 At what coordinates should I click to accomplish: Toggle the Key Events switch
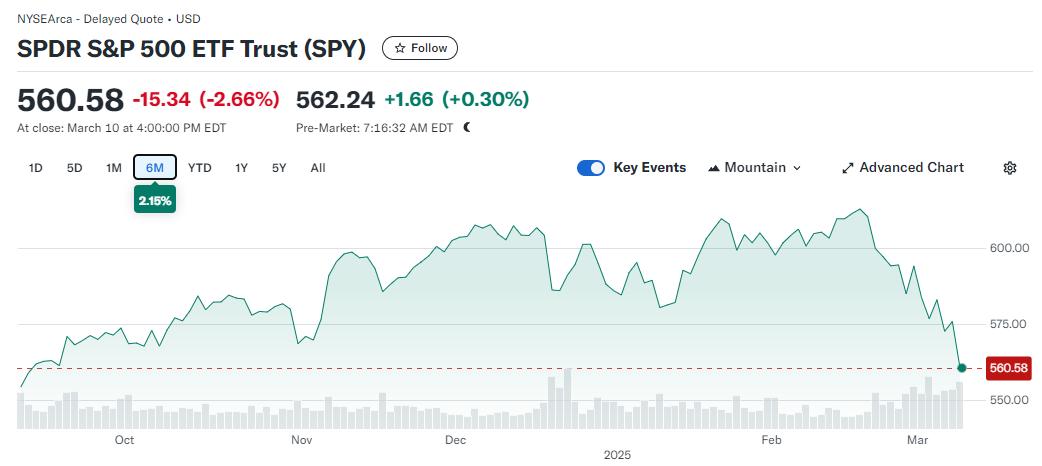[x=591, y=168]
